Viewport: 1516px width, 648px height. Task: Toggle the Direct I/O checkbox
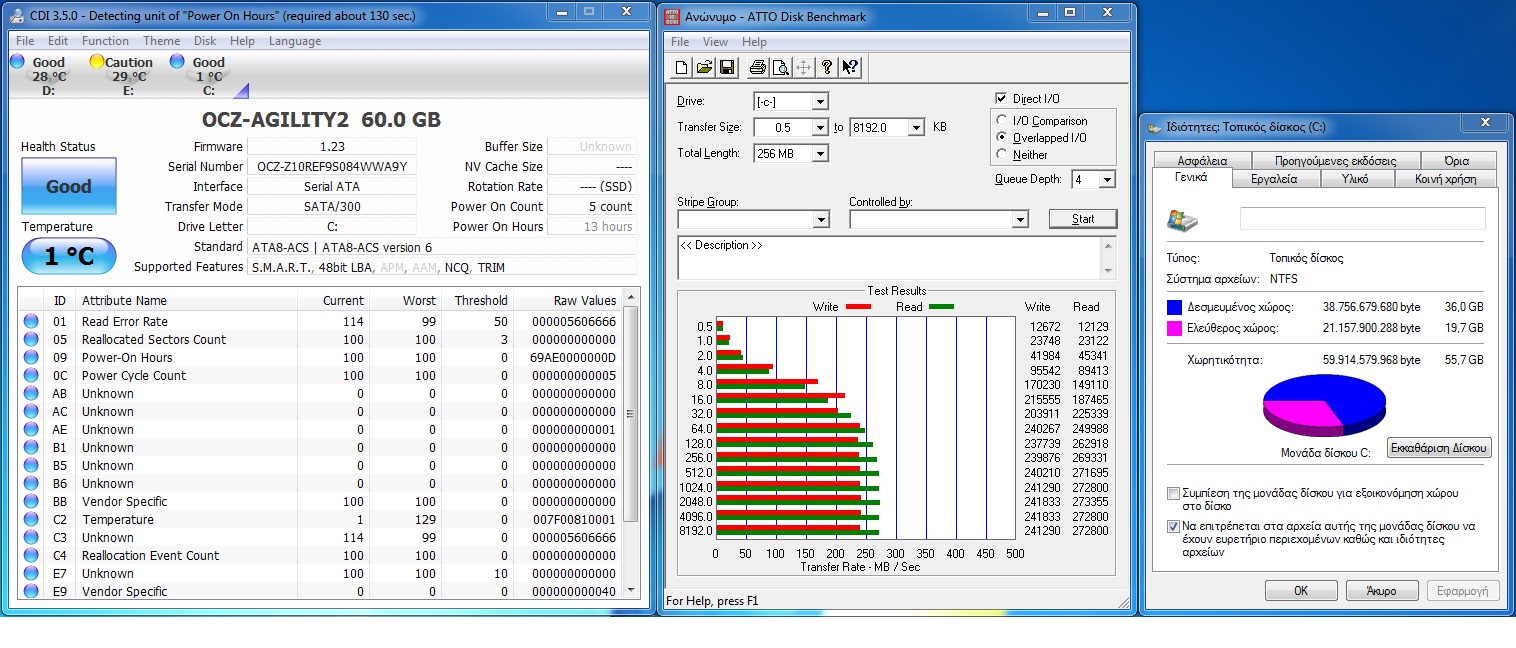[x=1001, y=98]
